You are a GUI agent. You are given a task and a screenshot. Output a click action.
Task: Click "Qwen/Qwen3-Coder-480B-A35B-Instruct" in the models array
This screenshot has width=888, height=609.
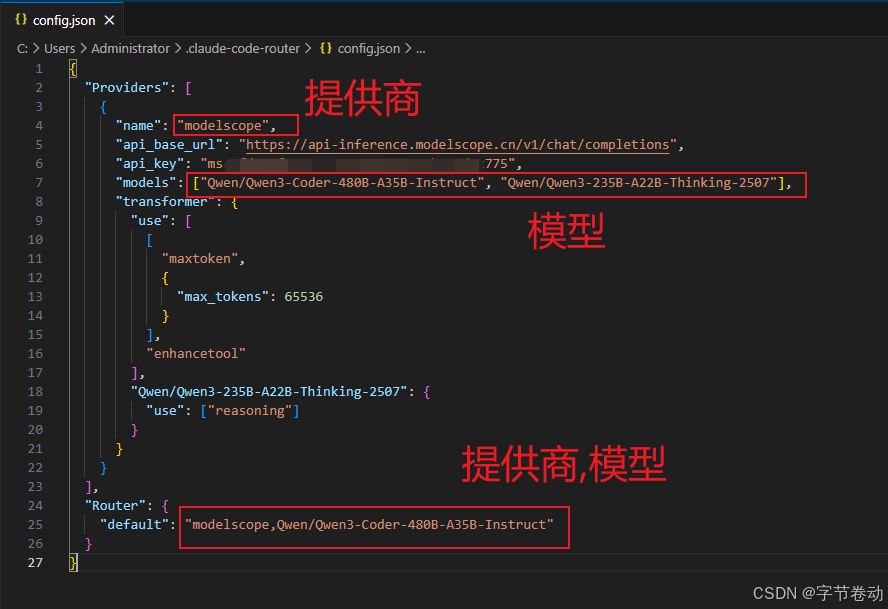pos(343,182)
